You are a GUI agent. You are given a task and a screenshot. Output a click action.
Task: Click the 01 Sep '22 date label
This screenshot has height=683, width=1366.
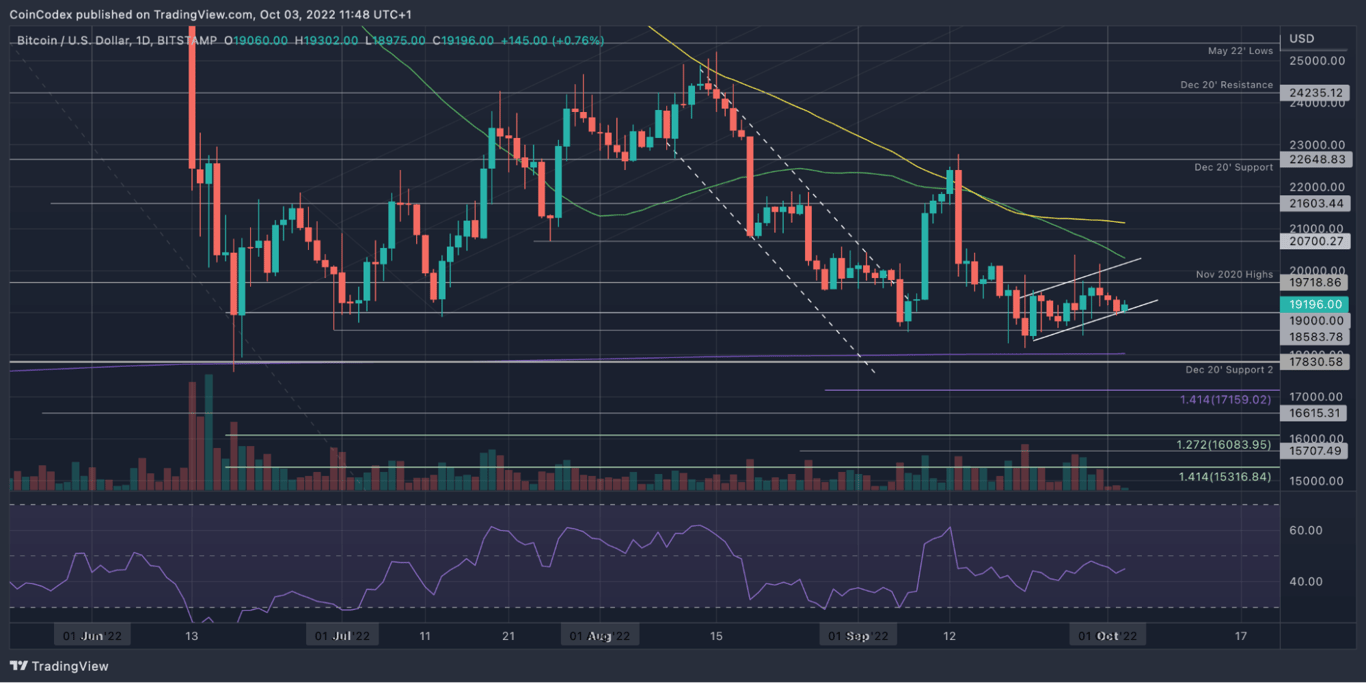[x=858, y=634]
